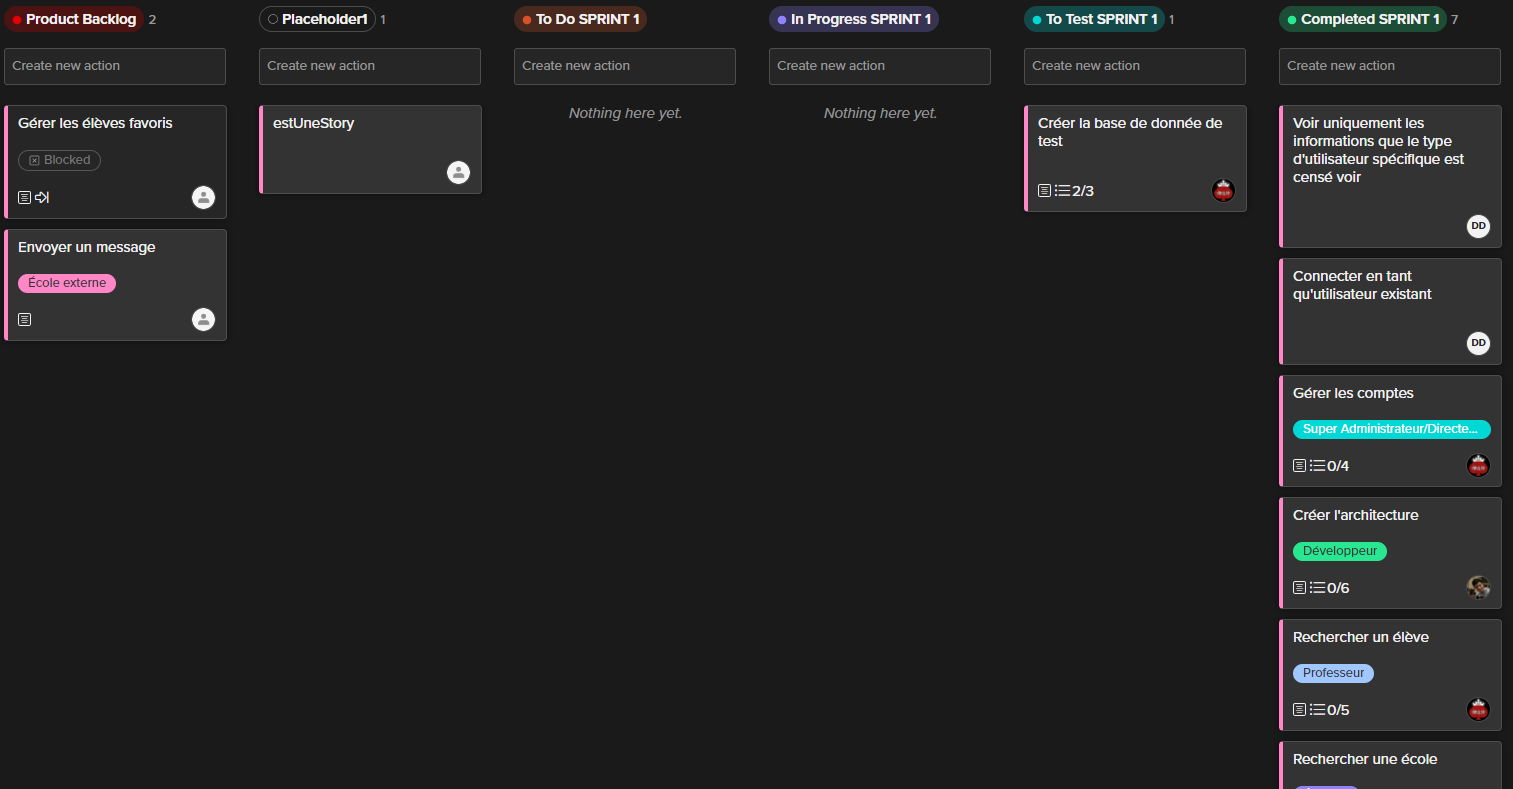Click the blue Professeur label
1513x789 pixels.
pos(1333,673)
